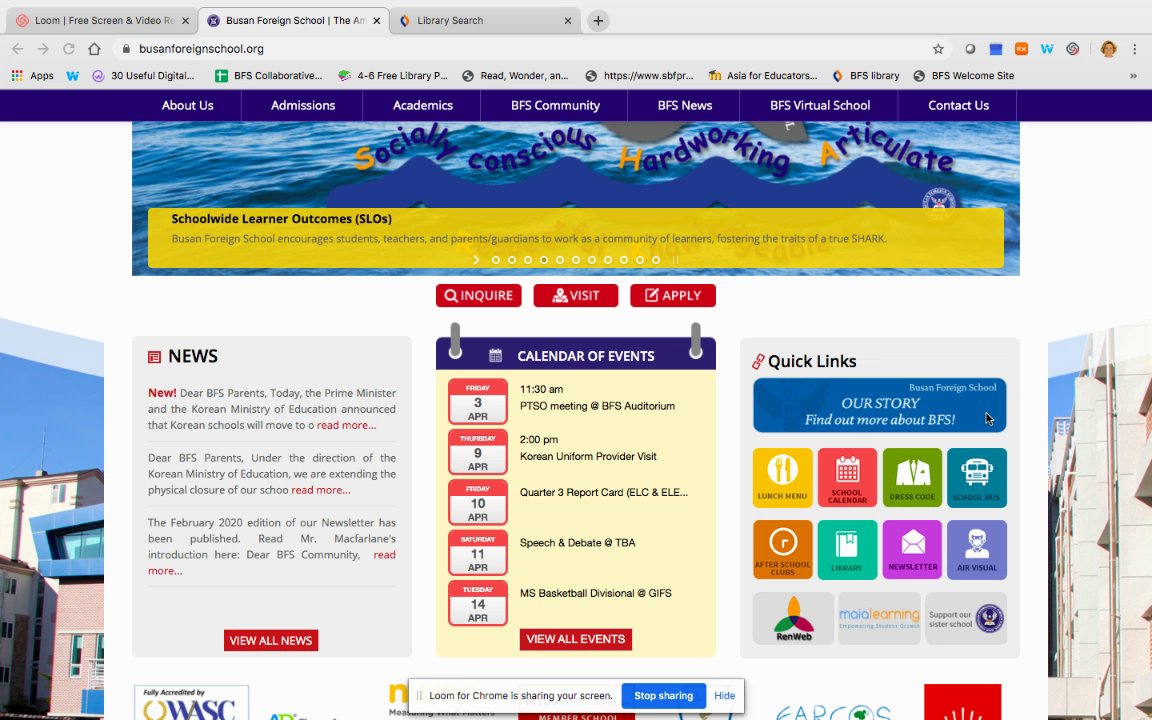
Task: Go to the browser home page
Action: [94, 48]
